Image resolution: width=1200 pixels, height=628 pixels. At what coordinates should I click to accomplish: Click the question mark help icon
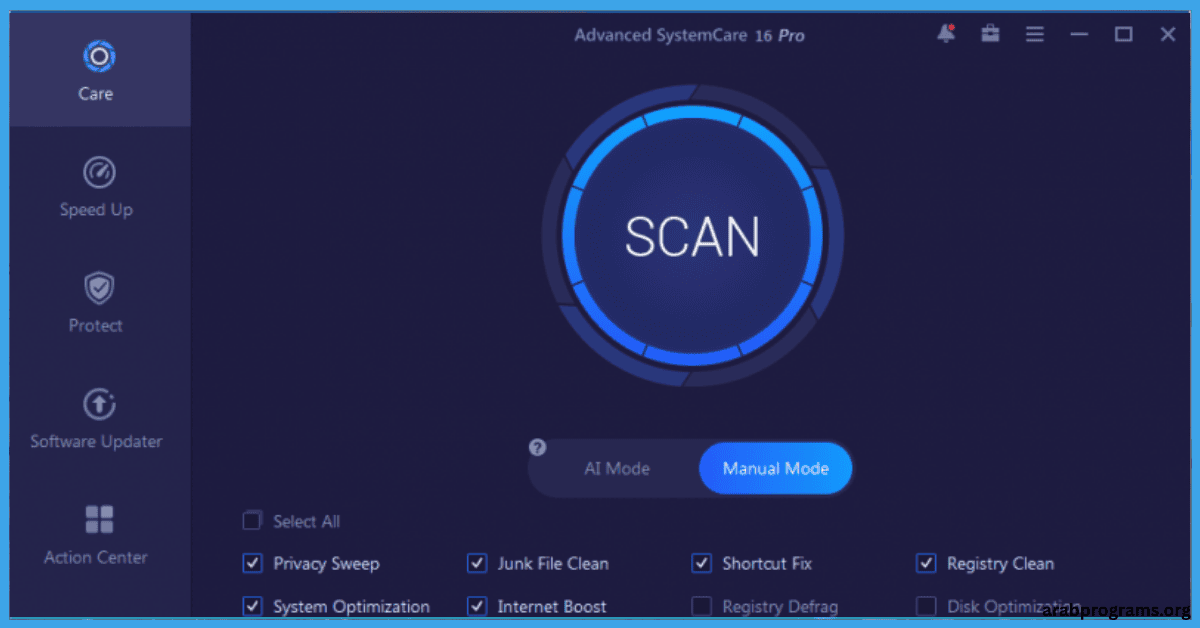(x=538, y=447)
